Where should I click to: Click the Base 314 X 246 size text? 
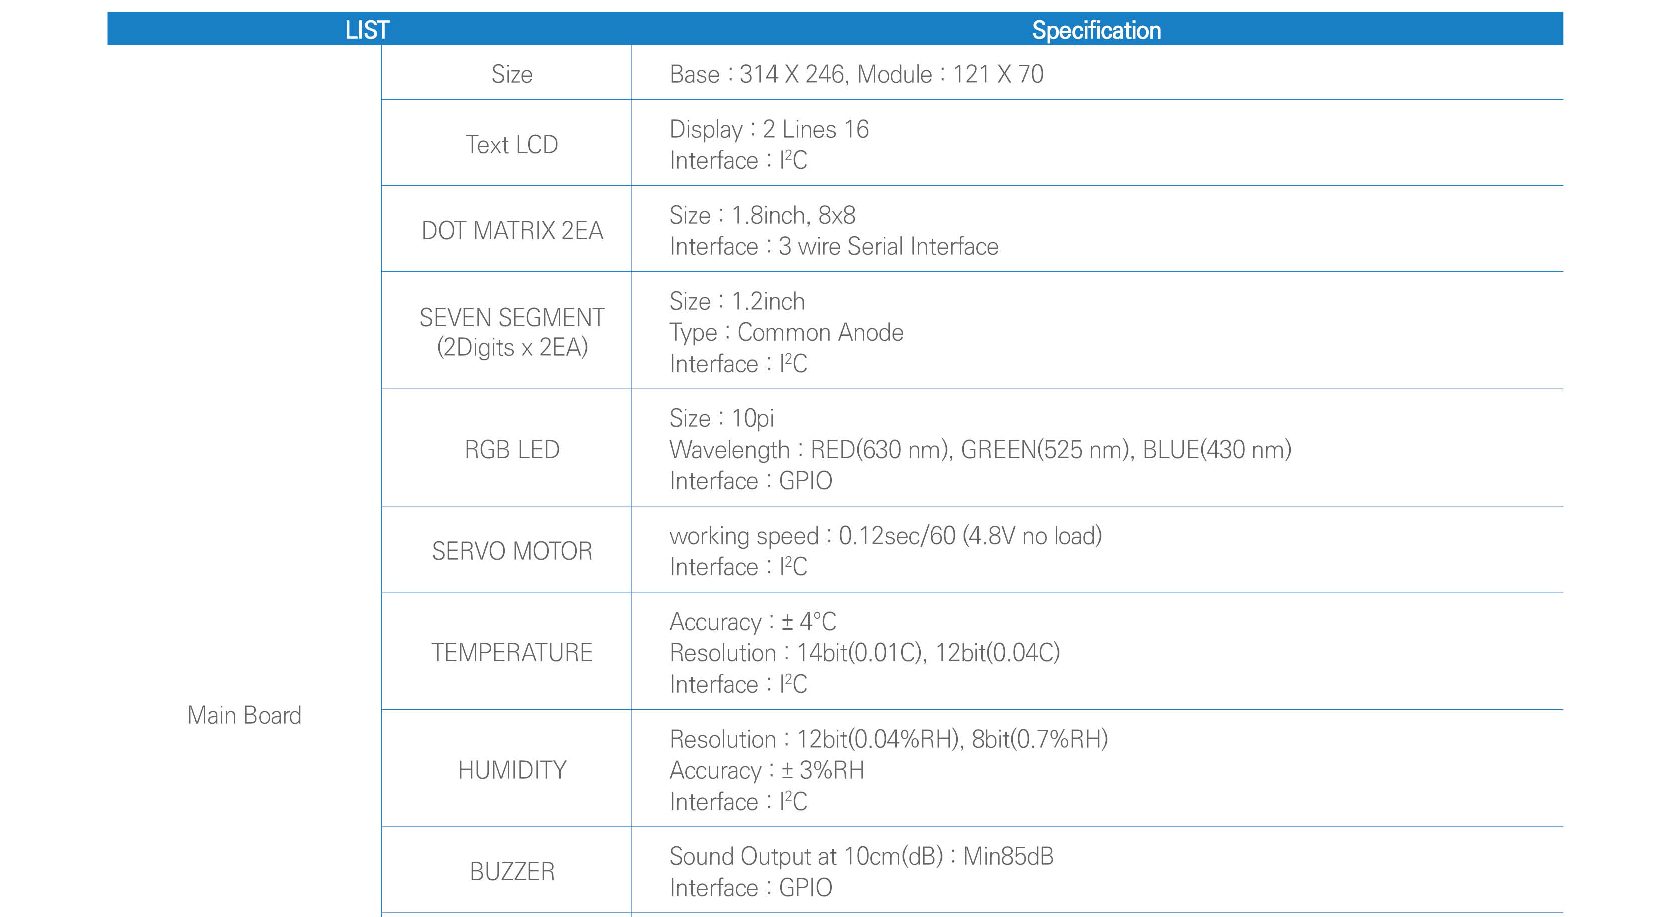[x=856, y=74]
